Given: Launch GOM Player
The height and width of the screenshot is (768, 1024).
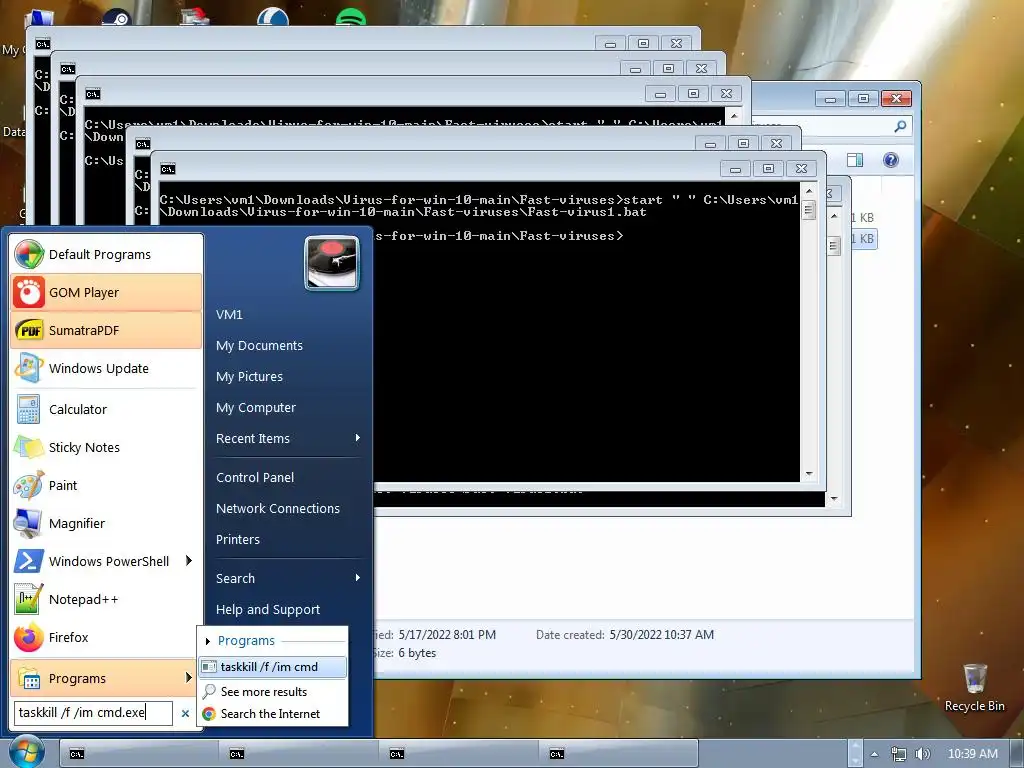Looking at the screenshot, I should 106,292.
